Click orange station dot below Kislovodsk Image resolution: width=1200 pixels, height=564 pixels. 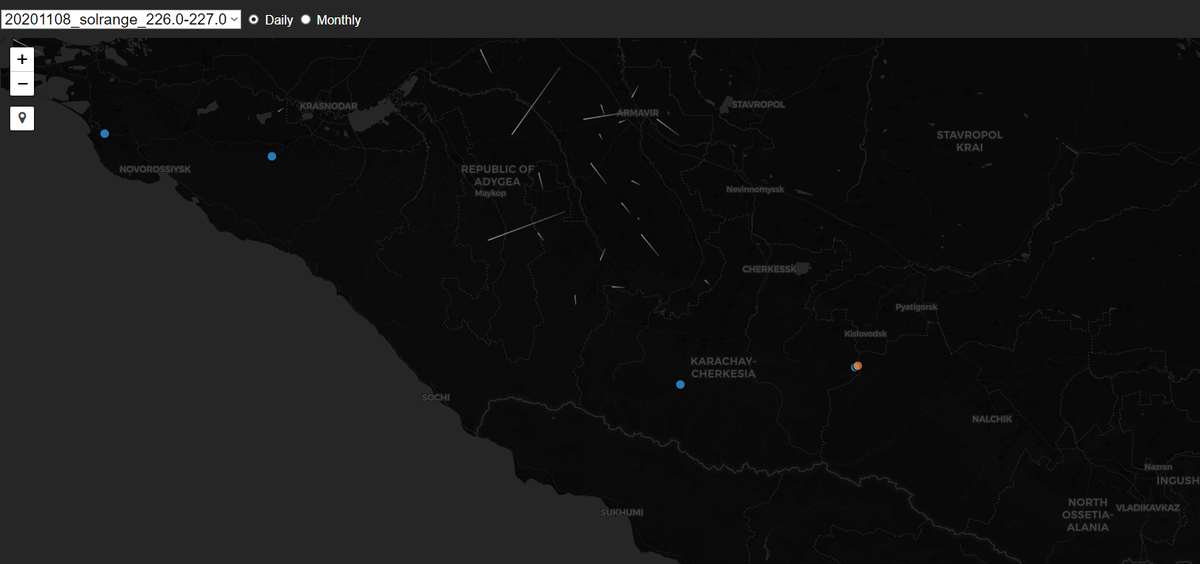[x=858, y=366]
